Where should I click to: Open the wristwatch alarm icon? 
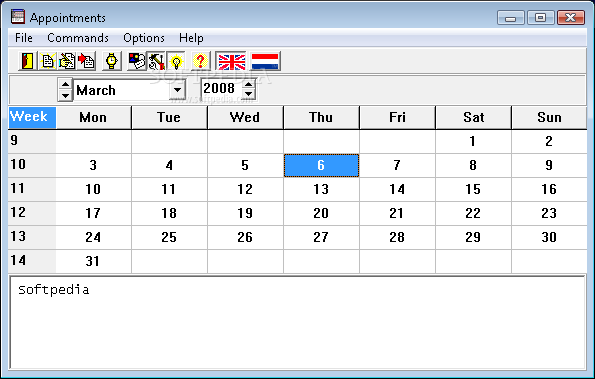pyautogui.click(x=112, y=61)
